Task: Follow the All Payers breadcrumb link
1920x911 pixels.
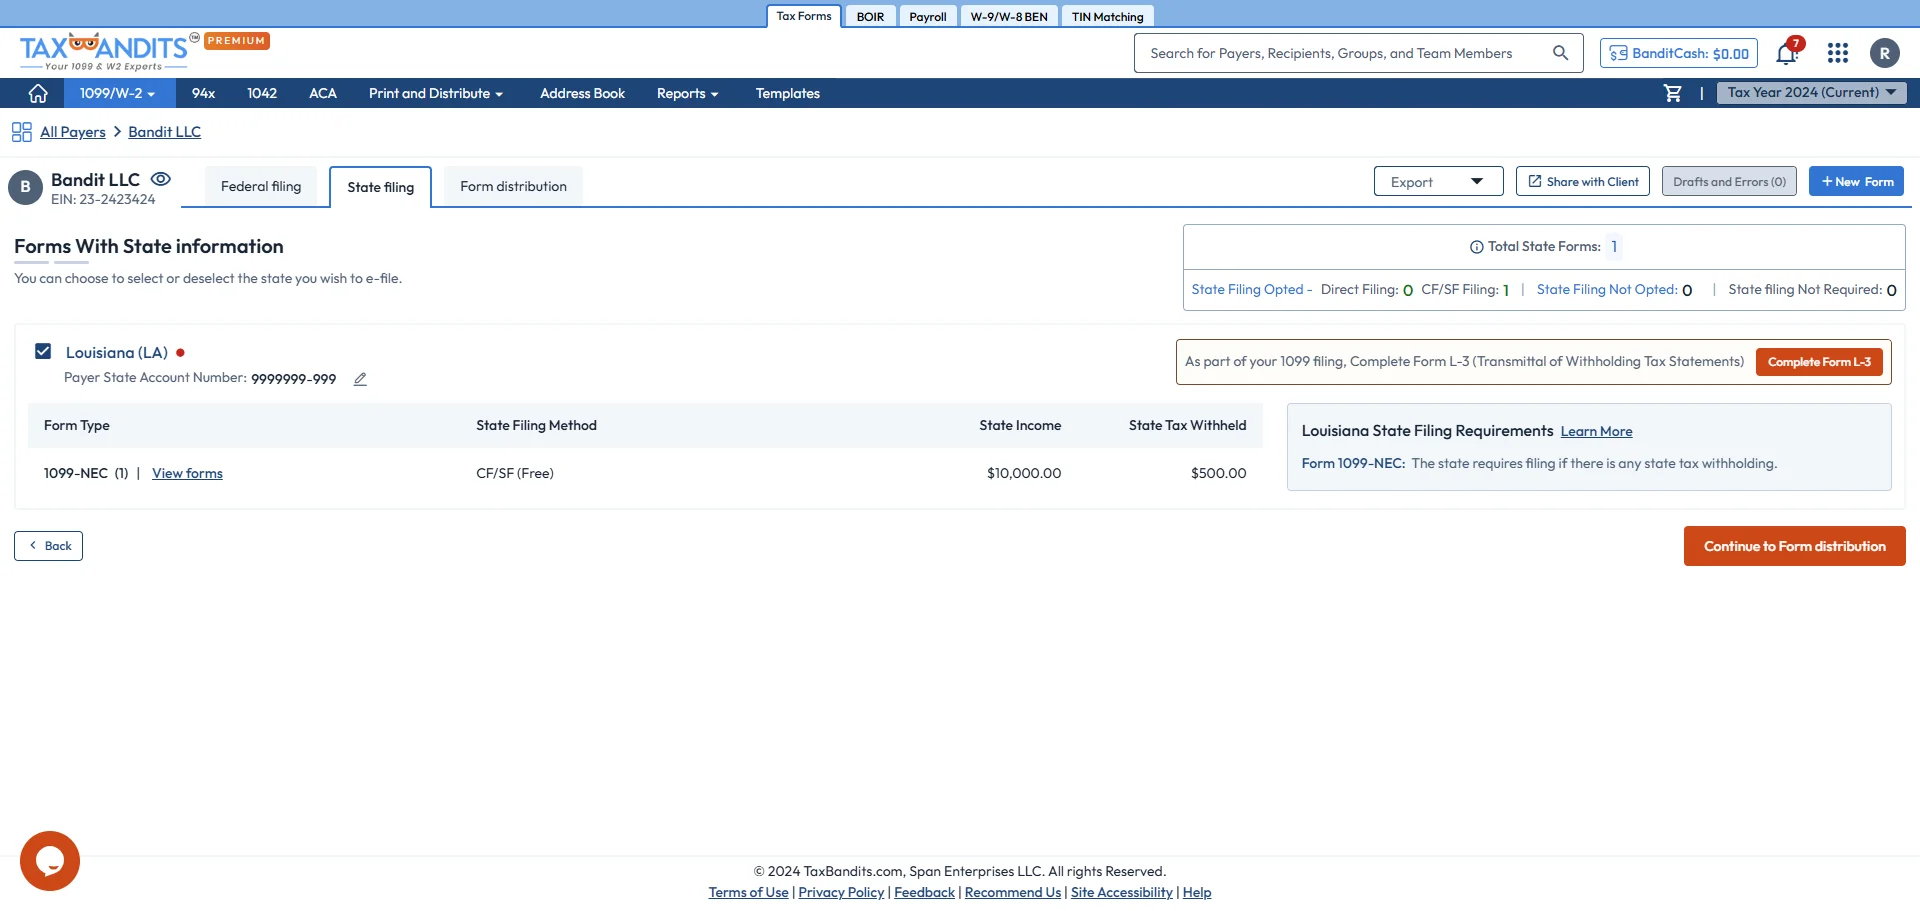Action: [73, 132]
